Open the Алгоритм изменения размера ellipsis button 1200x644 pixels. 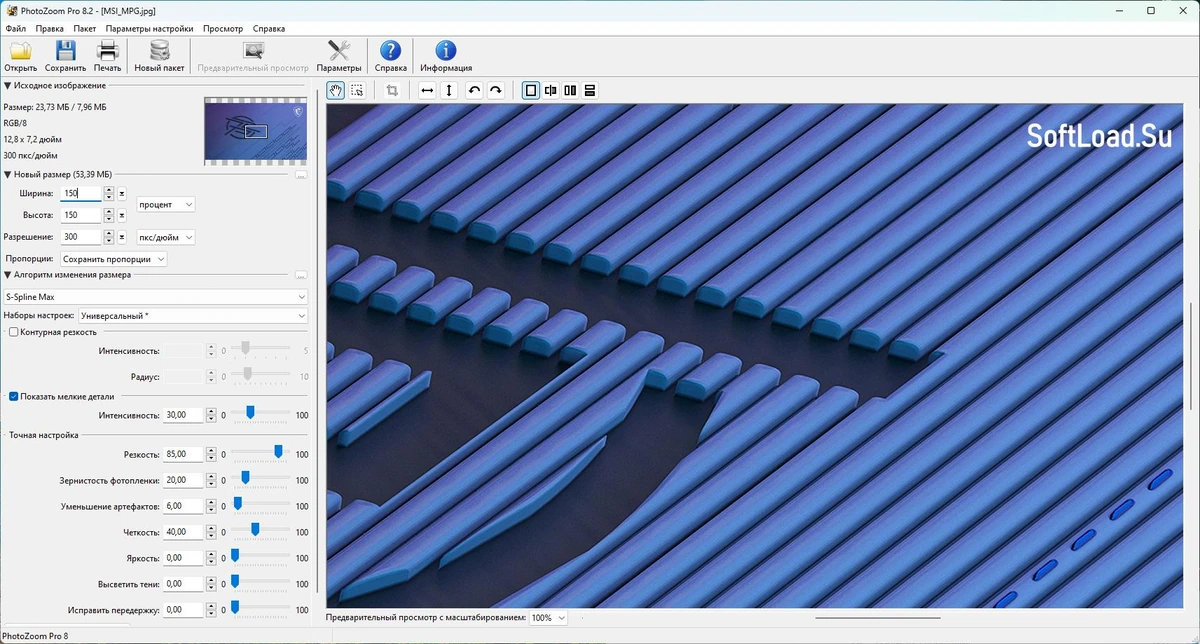tap(301, 275)
